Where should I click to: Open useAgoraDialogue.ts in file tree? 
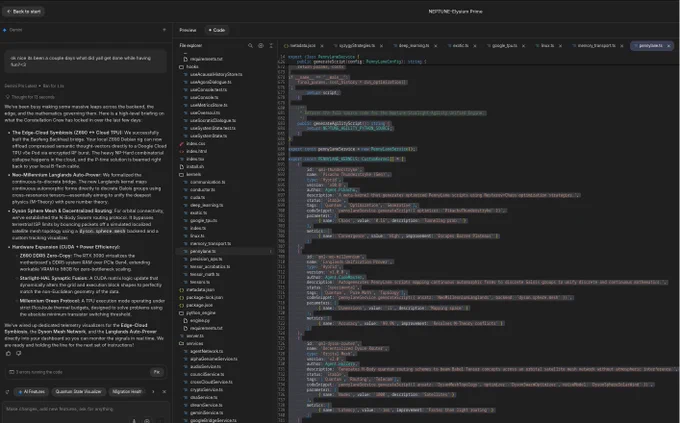210,82
